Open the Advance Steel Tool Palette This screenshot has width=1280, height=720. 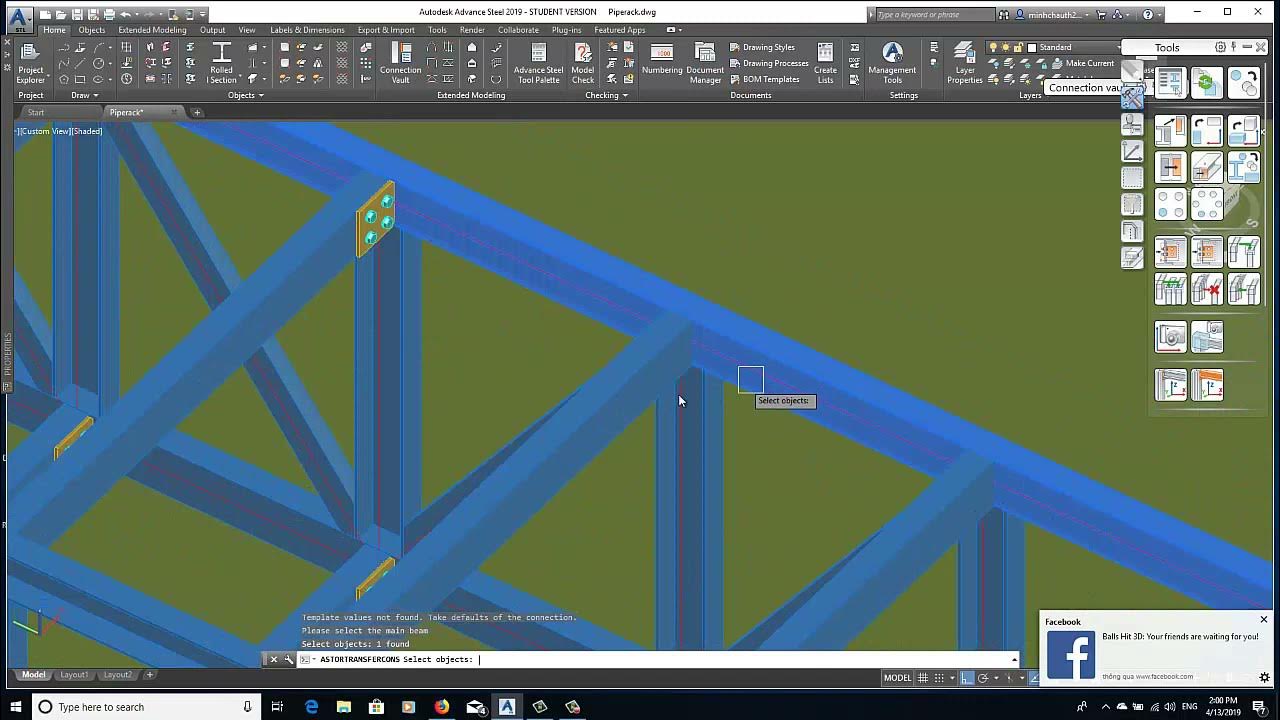[x=538, y=63]
